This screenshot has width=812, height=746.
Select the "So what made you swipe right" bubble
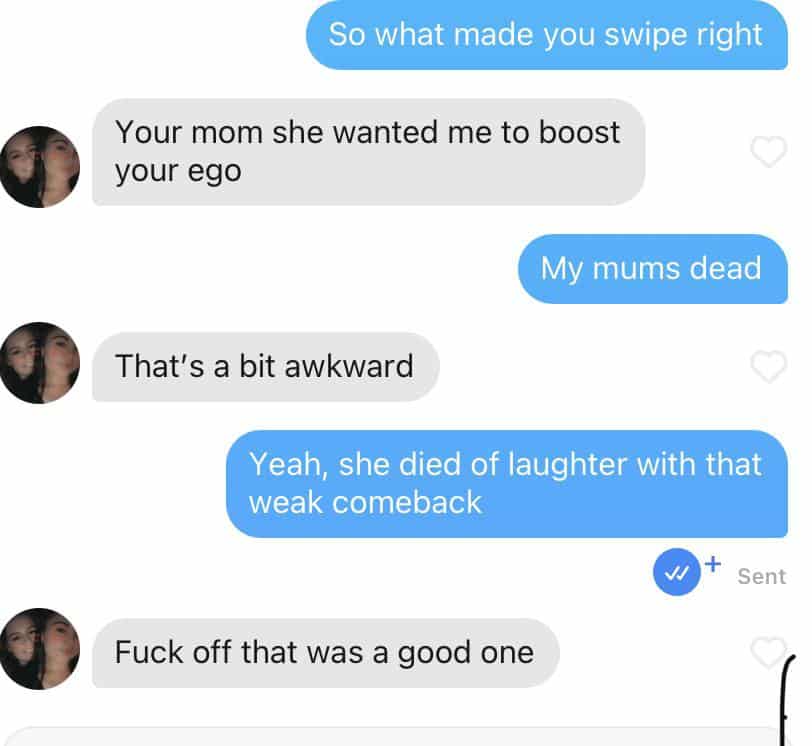click(547, 35)
